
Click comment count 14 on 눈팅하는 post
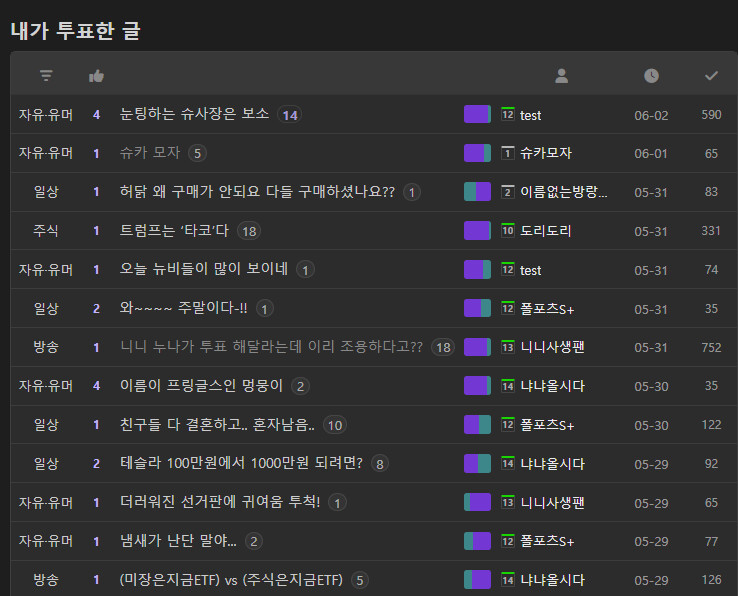pyautogui.click(x=289, y=115)
